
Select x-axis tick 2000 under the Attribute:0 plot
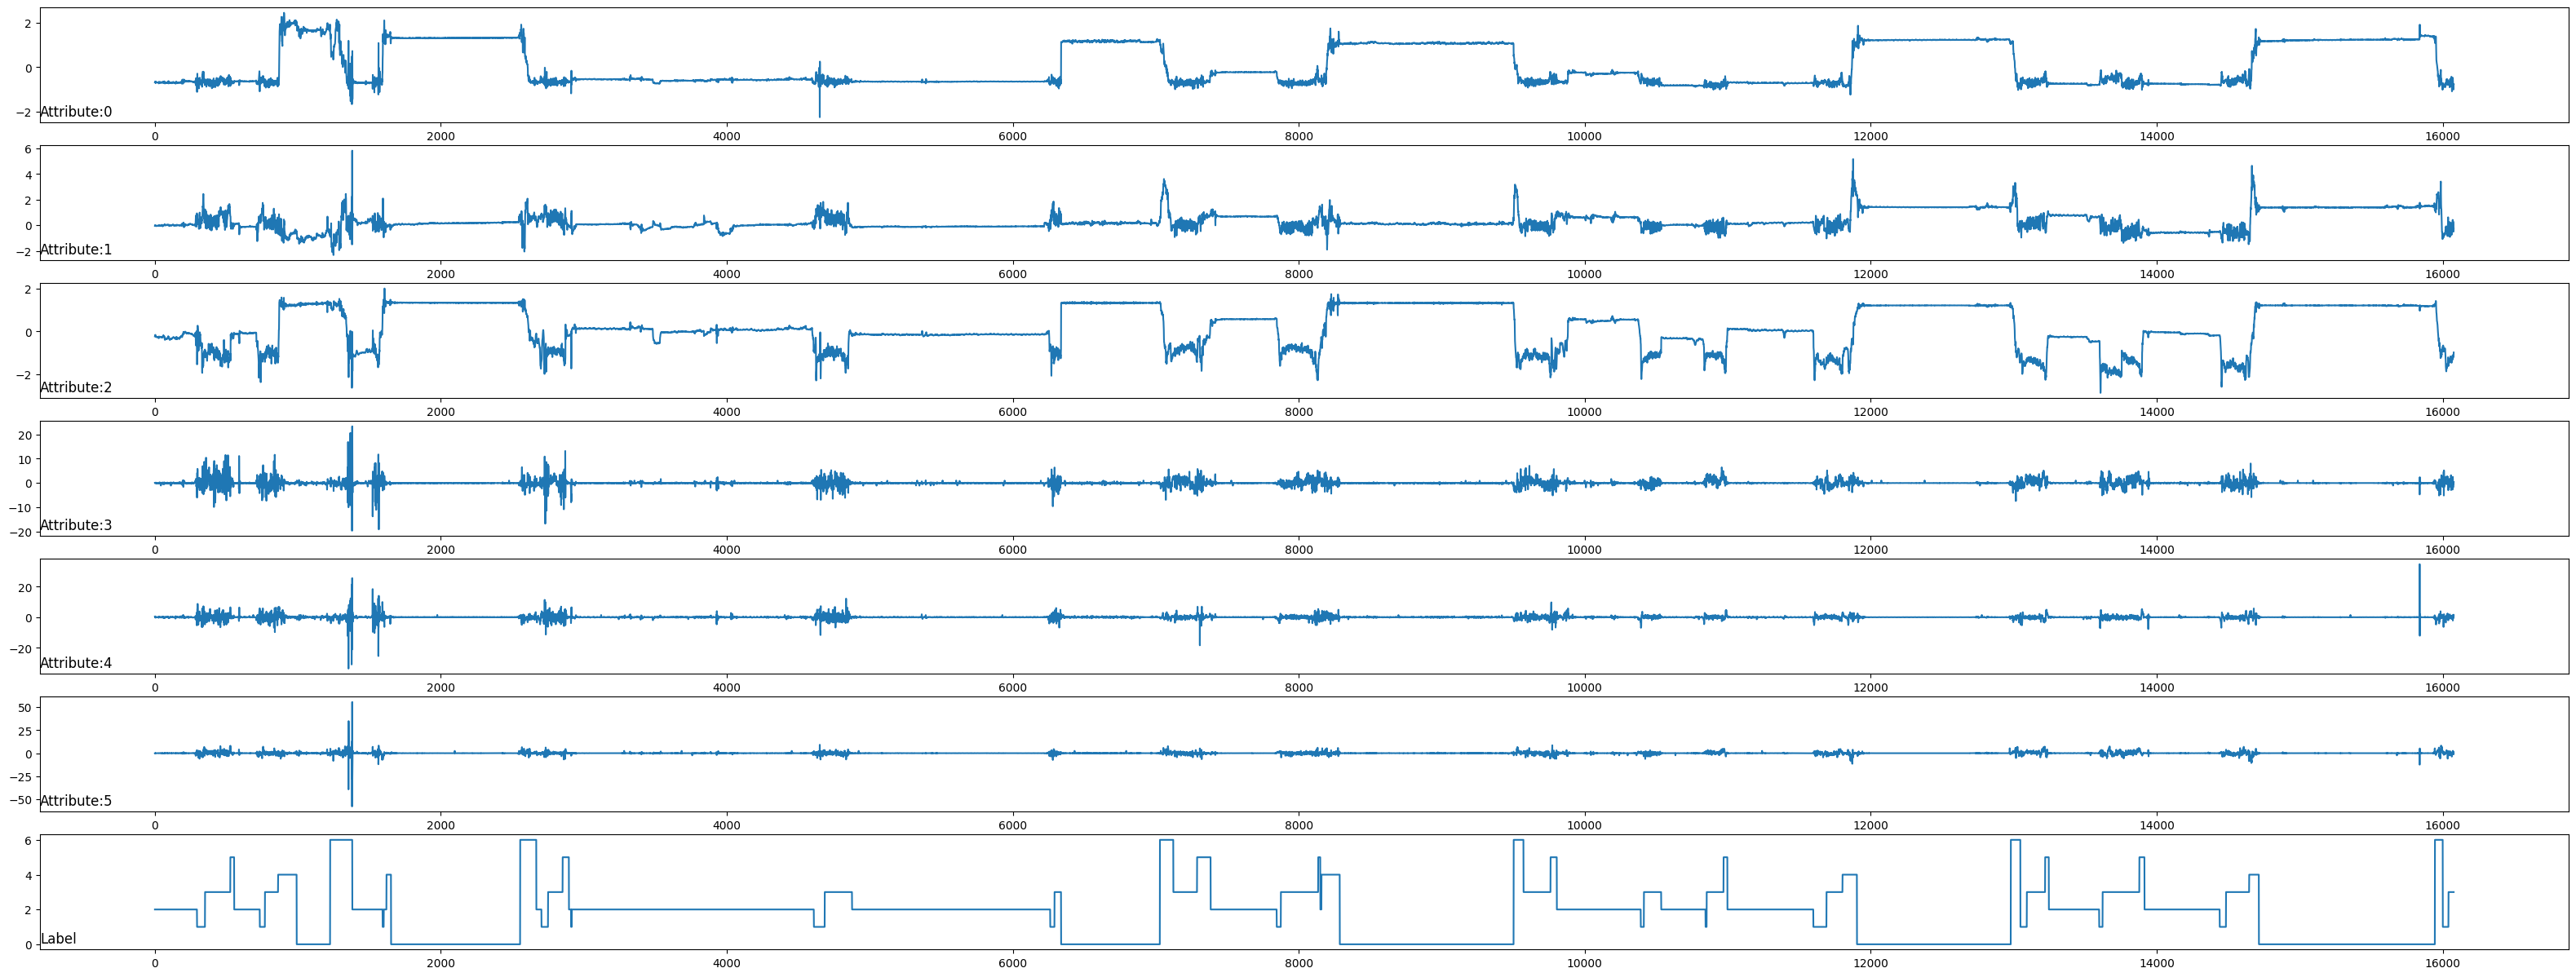pyautogui.click(x=441, y=137)
